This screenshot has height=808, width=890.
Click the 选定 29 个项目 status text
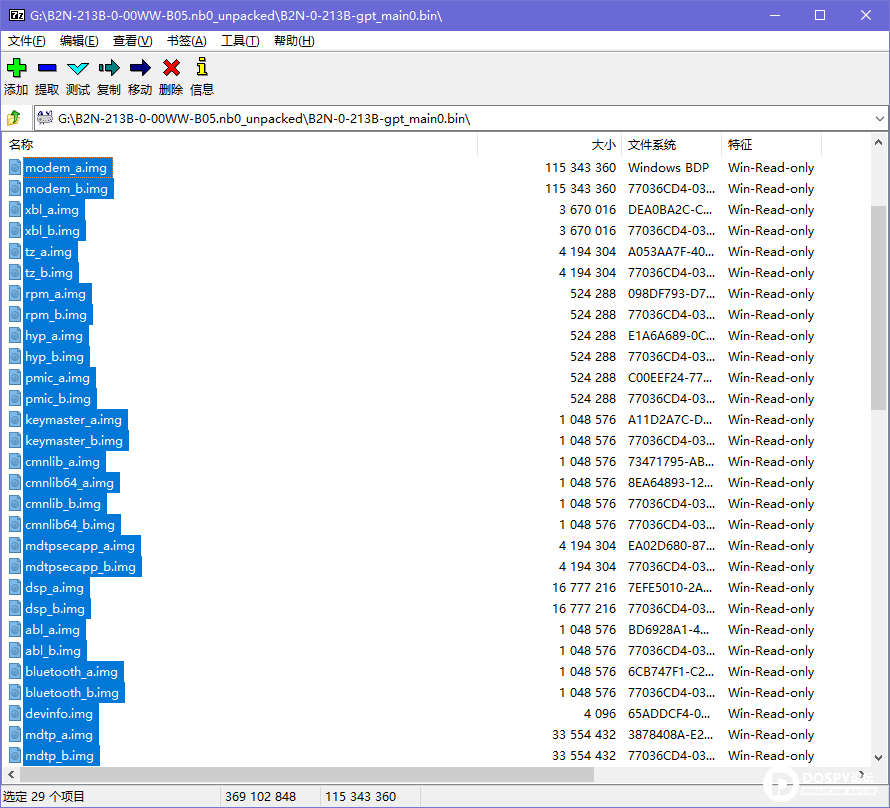click(44, 797)
